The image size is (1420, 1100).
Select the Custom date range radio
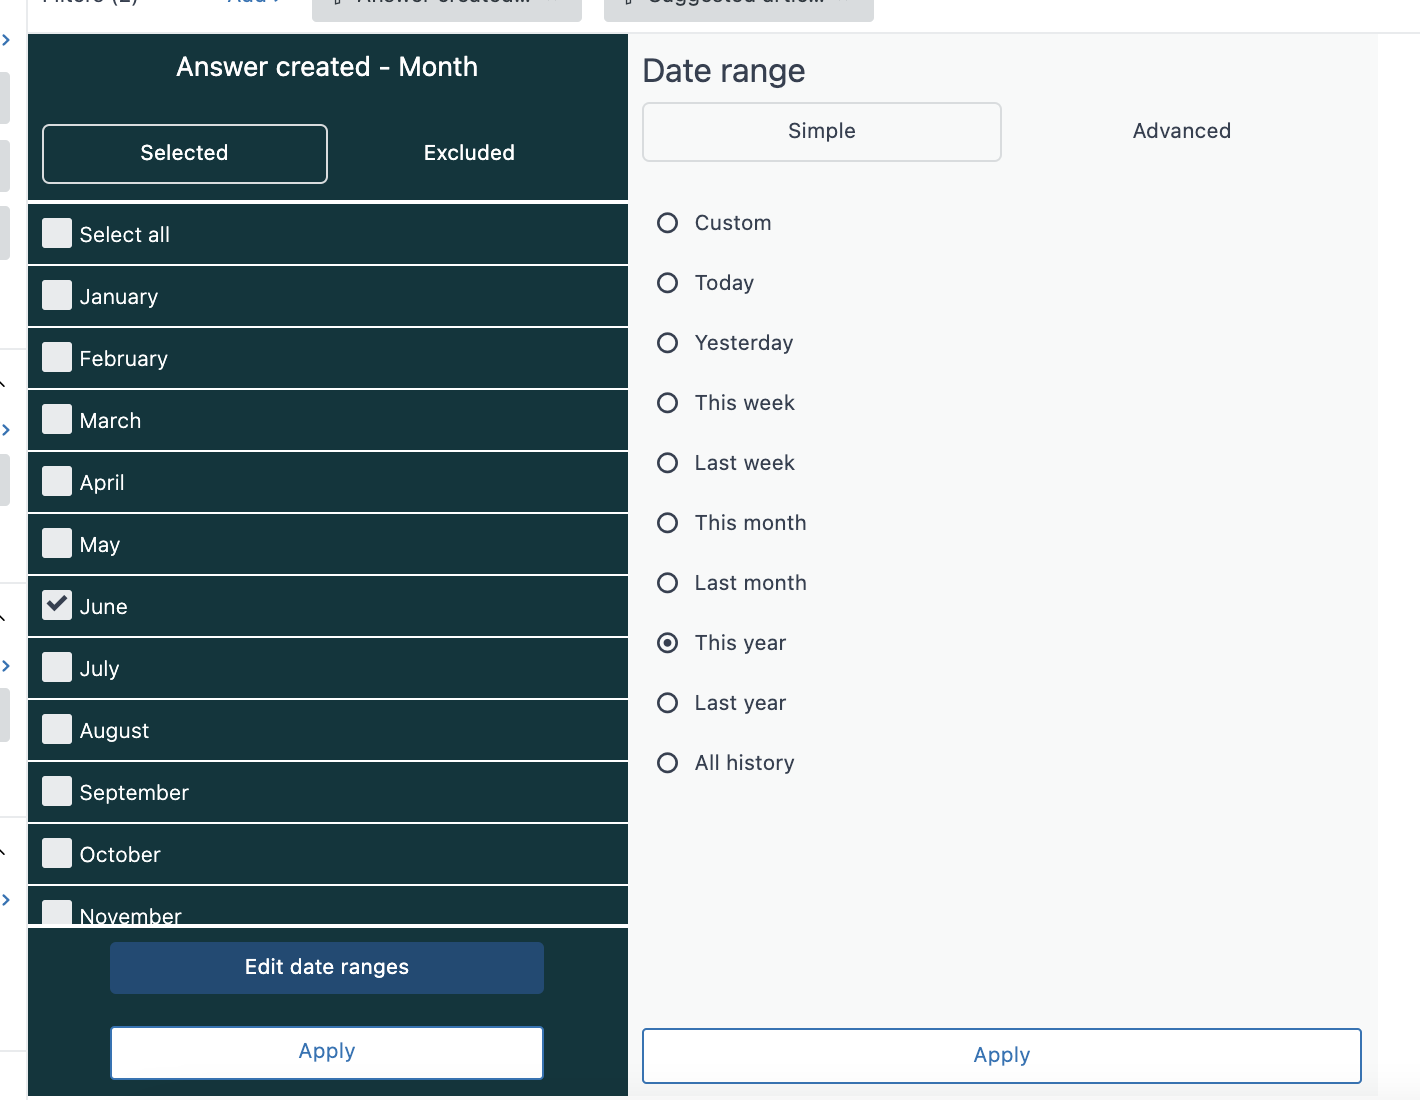tap(667, 223)
